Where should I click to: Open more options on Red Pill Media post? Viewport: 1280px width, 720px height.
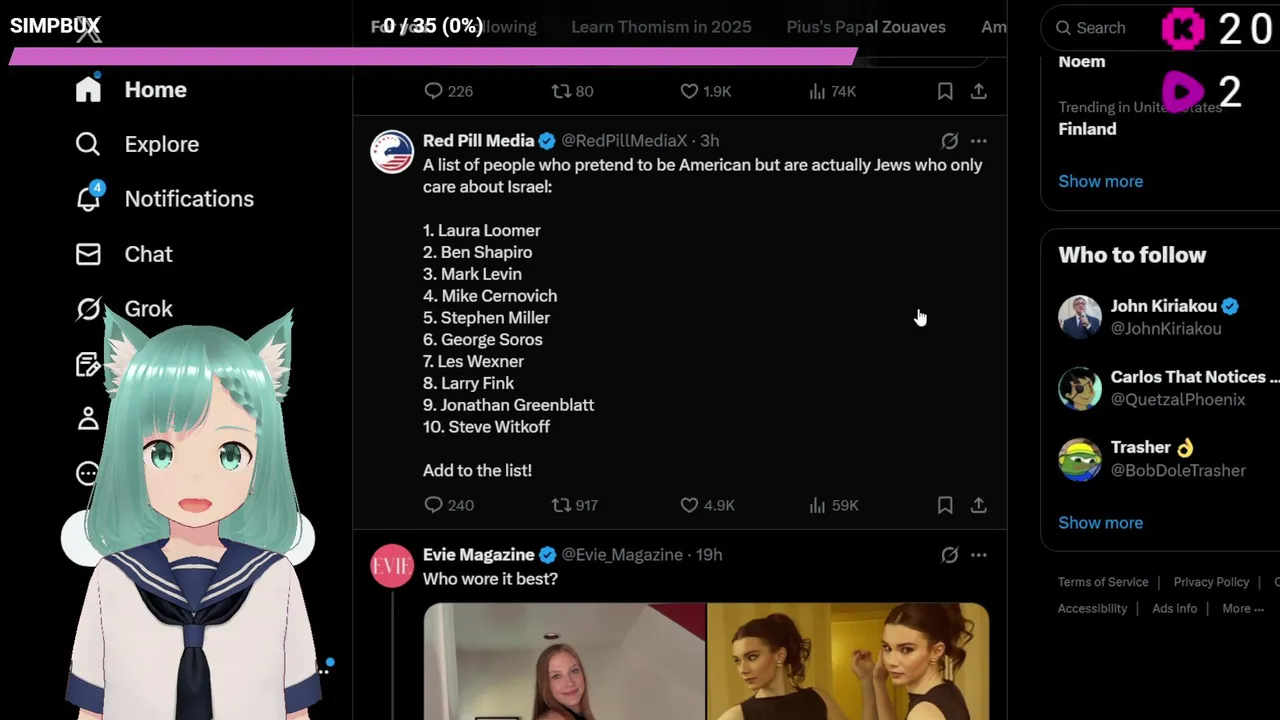tap(979, 141)
